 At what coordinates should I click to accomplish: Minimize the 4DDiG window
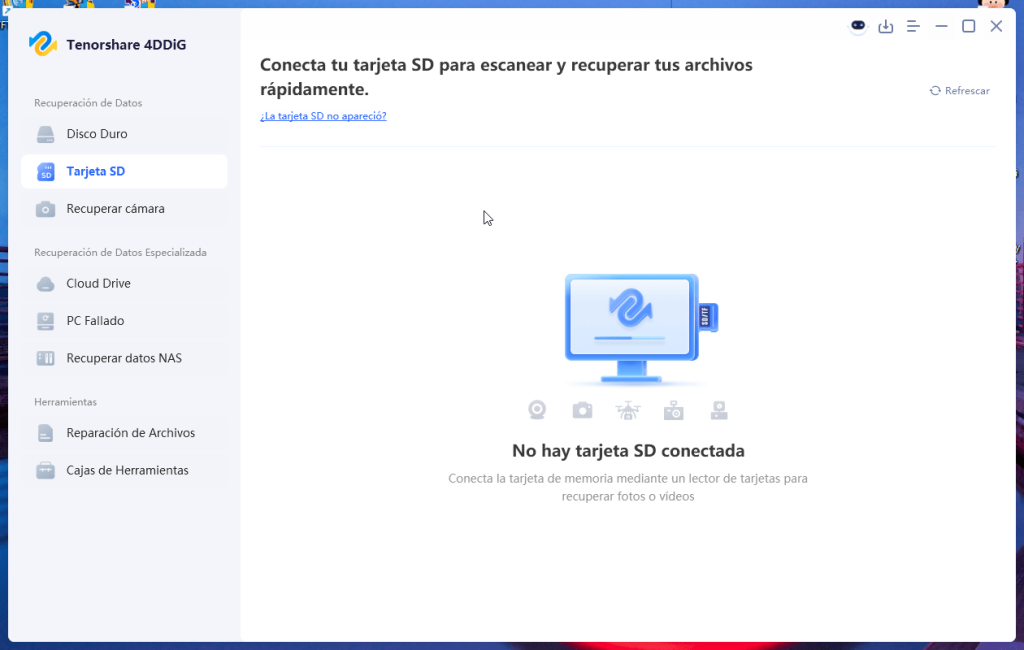point(941,26)
